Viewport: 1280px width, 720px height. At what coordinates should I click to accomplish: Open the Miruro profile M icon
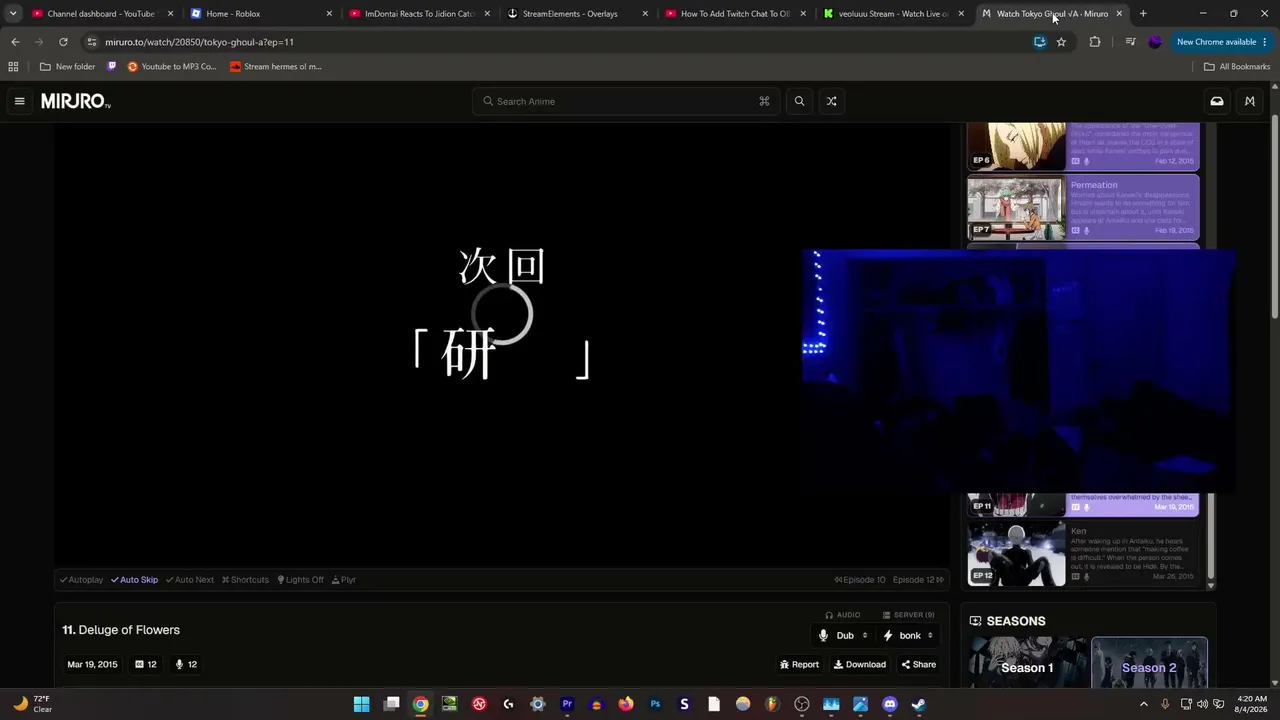[x=1249, y=101]
